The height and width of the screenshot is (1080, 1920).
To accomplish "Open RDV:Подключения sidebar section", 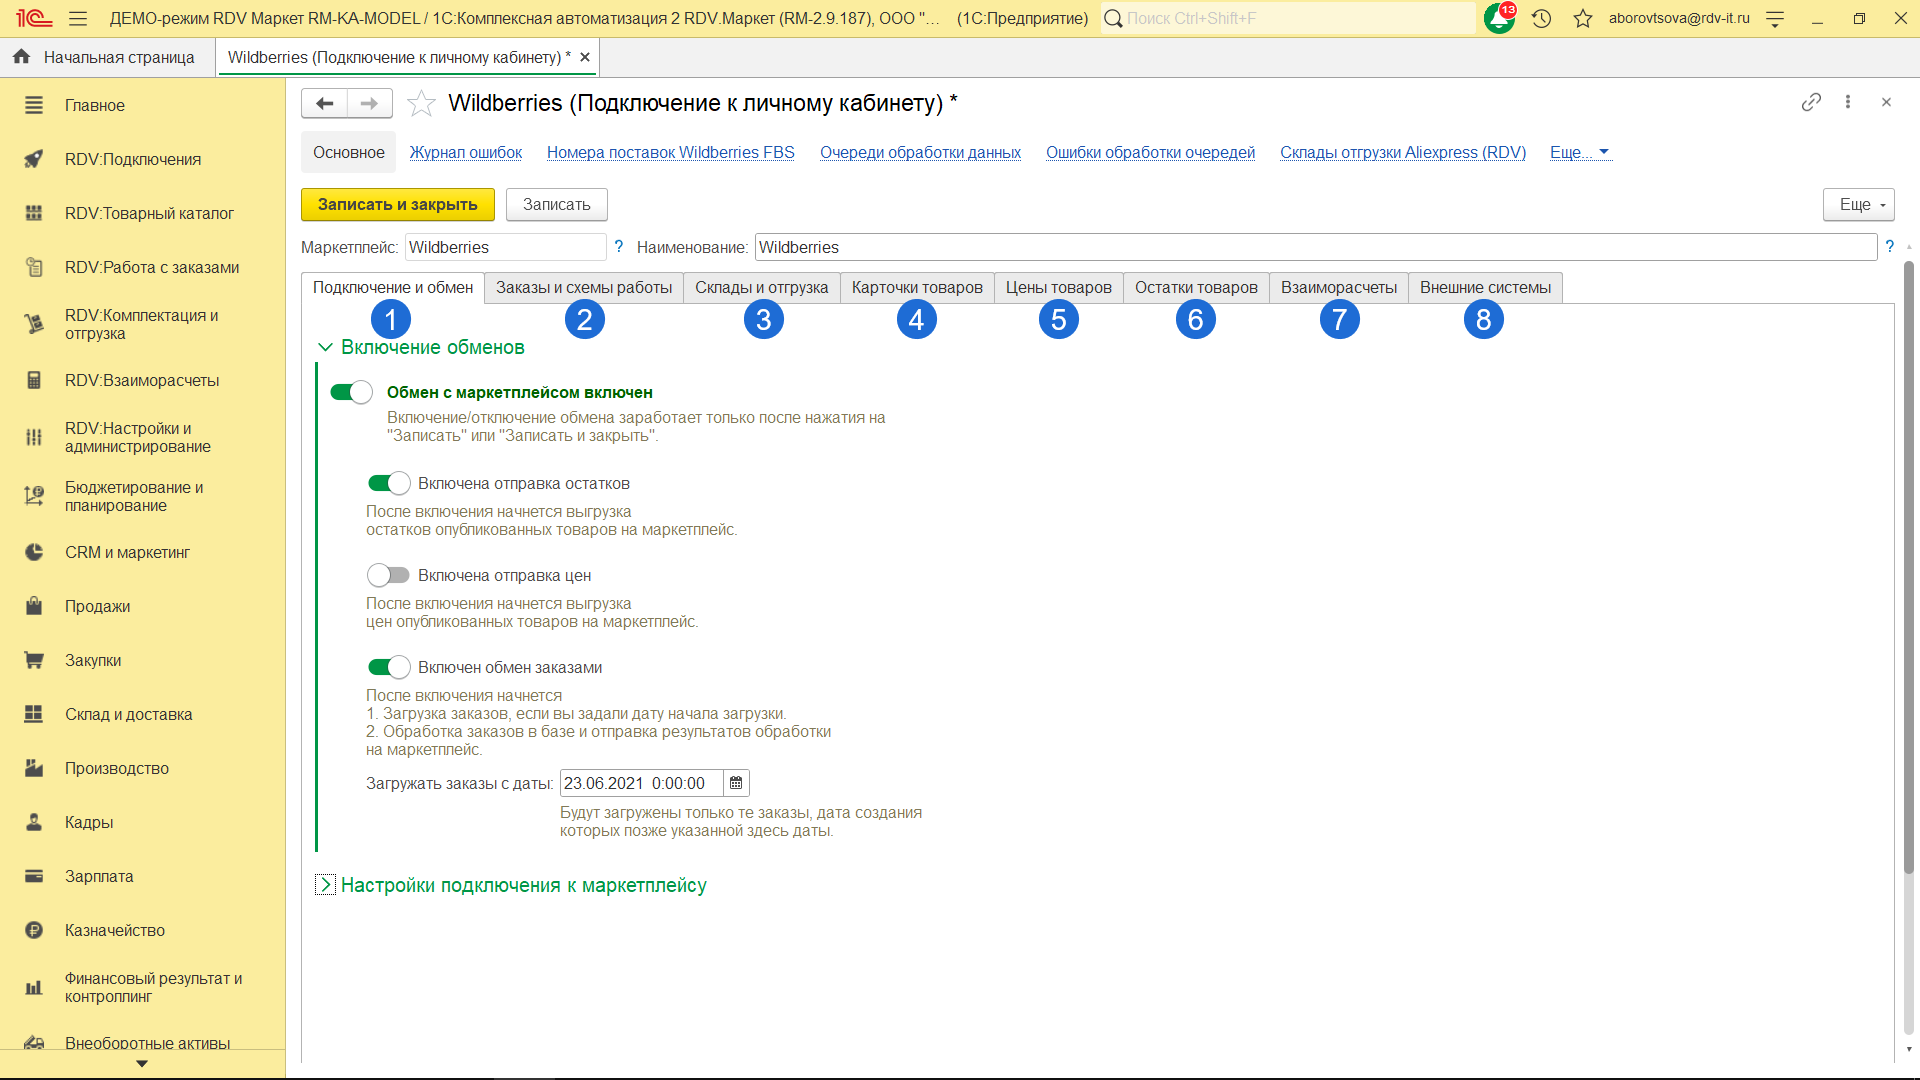I will (132, 159).
